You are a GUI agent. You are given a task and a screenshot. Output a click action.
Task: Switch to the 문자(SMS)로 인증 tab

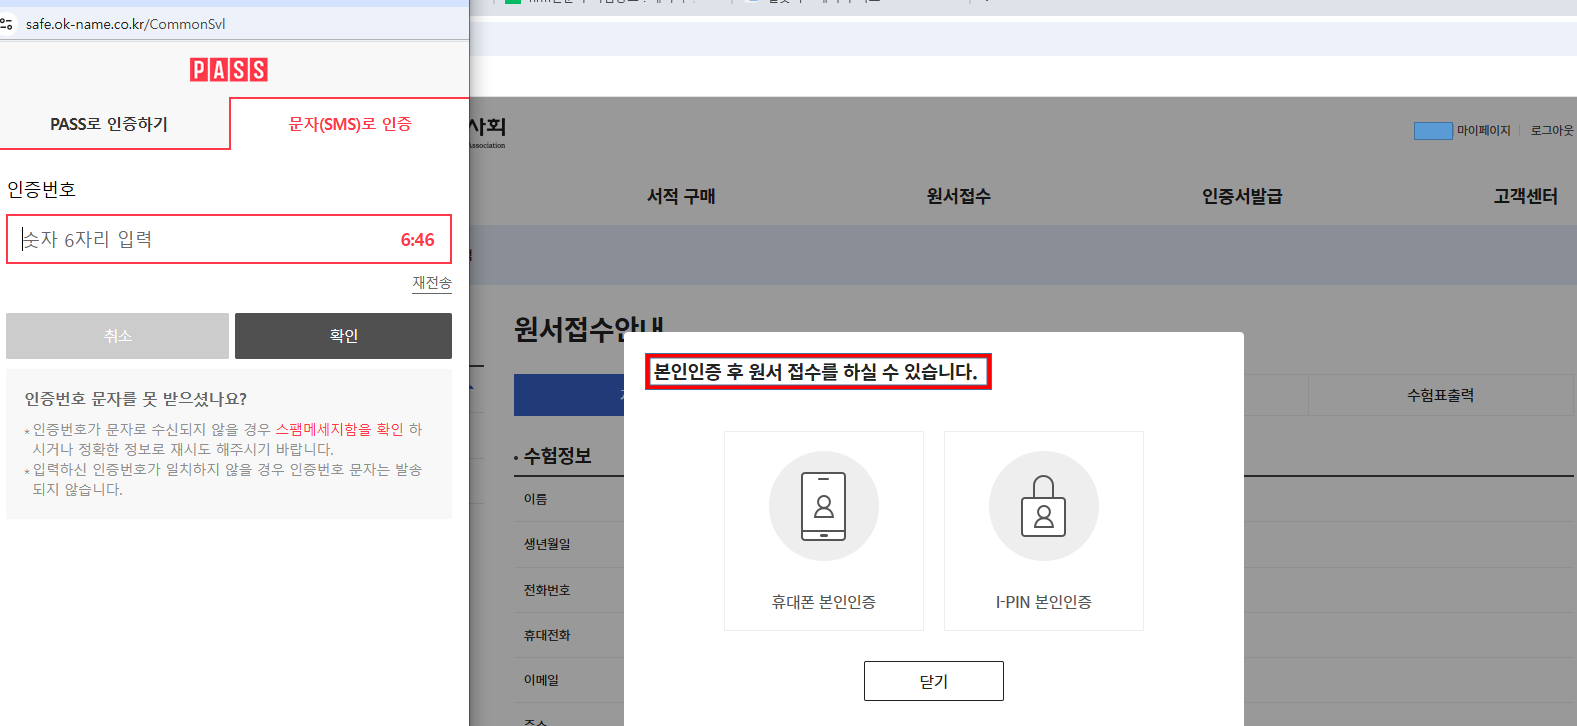pos(350,124)
